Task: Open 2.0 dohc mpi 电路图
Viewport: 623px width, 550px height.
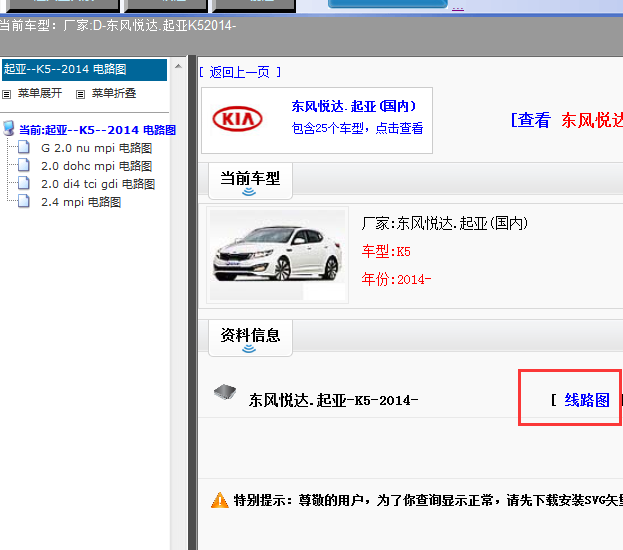Action: point(97,166)
